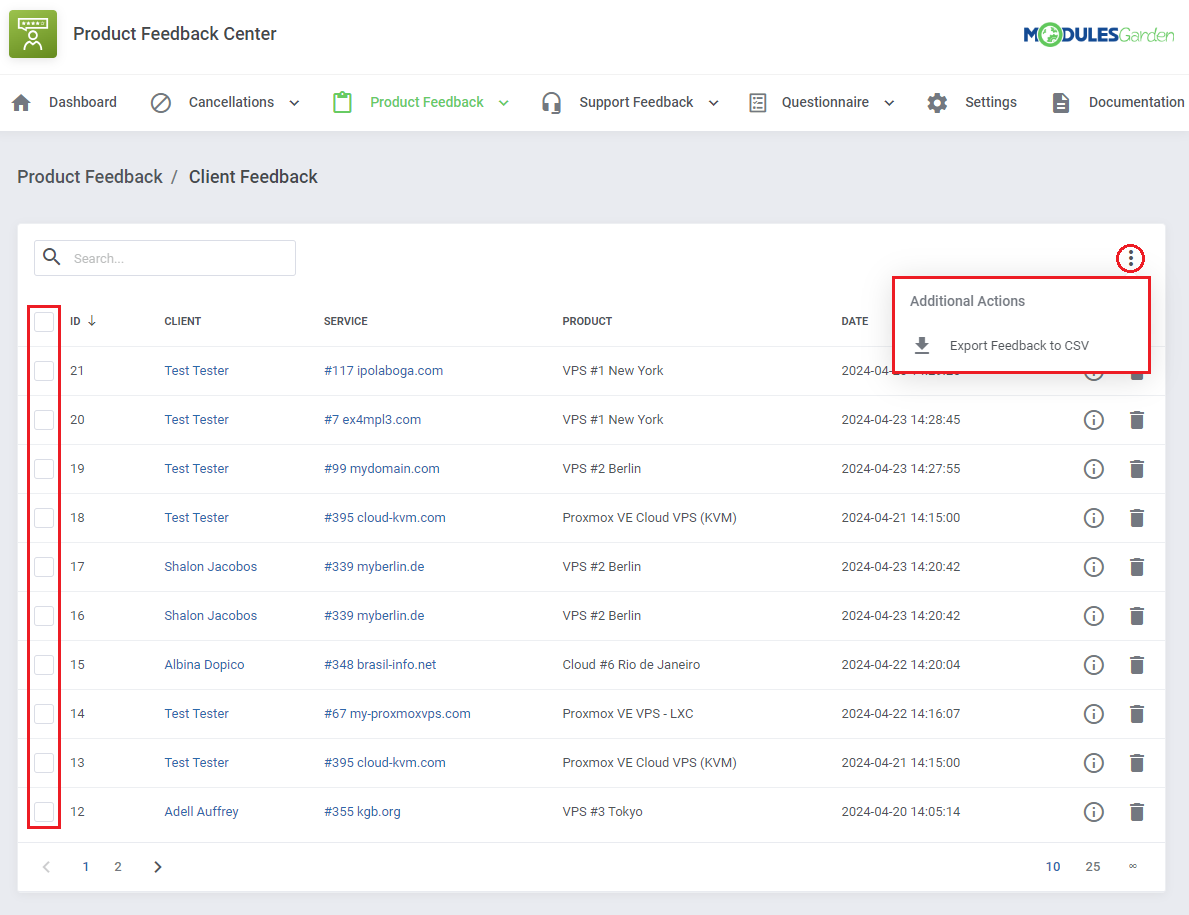The width and height of the screenshot is (1189, 915).
Task: View info for feedback ID 20
Action: pyautogui.click(x=1093, y=420)
